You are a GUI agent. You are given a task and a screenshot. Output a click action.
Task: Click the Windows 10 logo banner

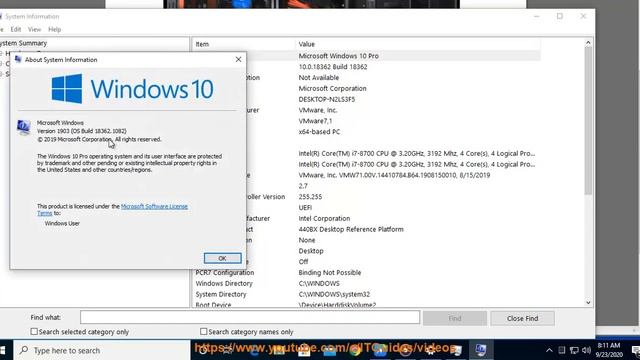click(133, 89)
